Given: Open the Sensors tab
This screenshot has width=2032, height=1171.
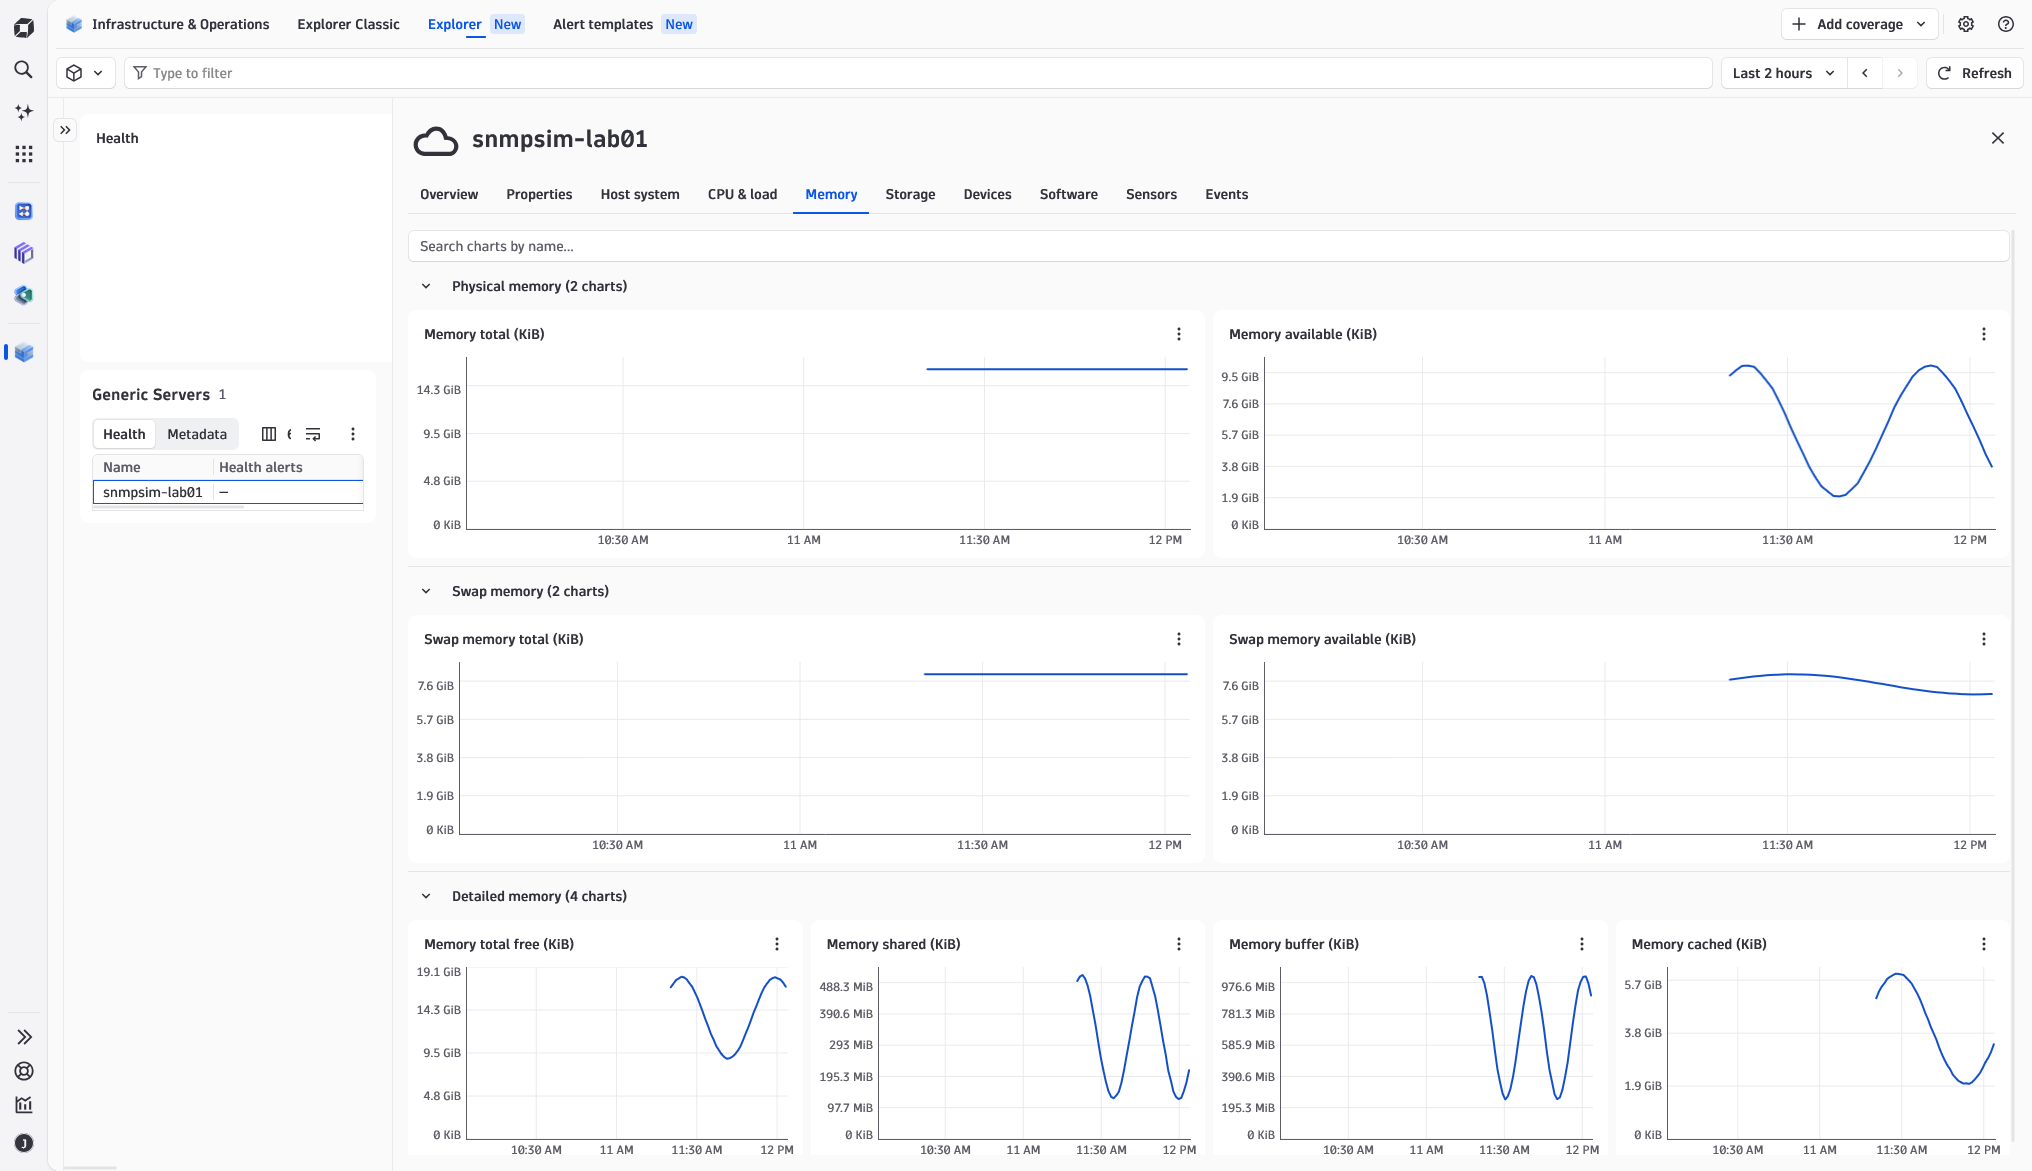Looking at the screenshot, I should [1151, 194].
